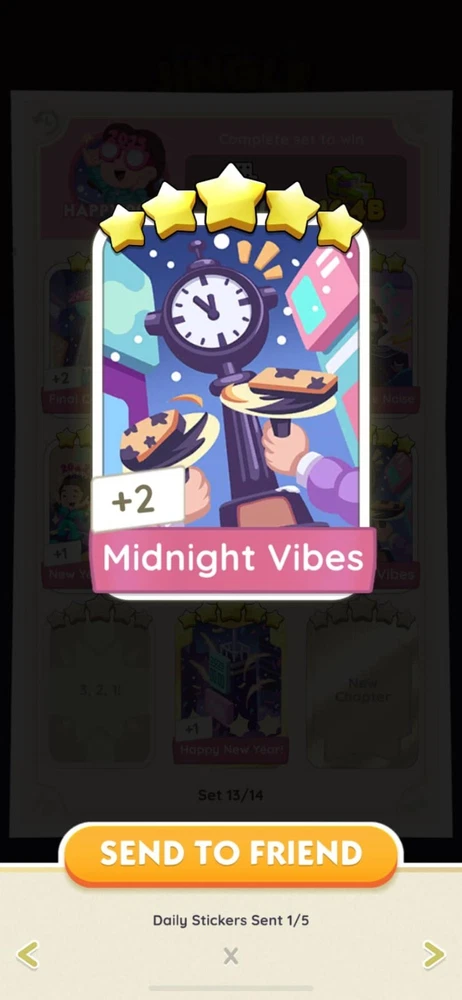462x1000 pixels.
Task: Tap the character with glasses in banner
Action: 118,167
